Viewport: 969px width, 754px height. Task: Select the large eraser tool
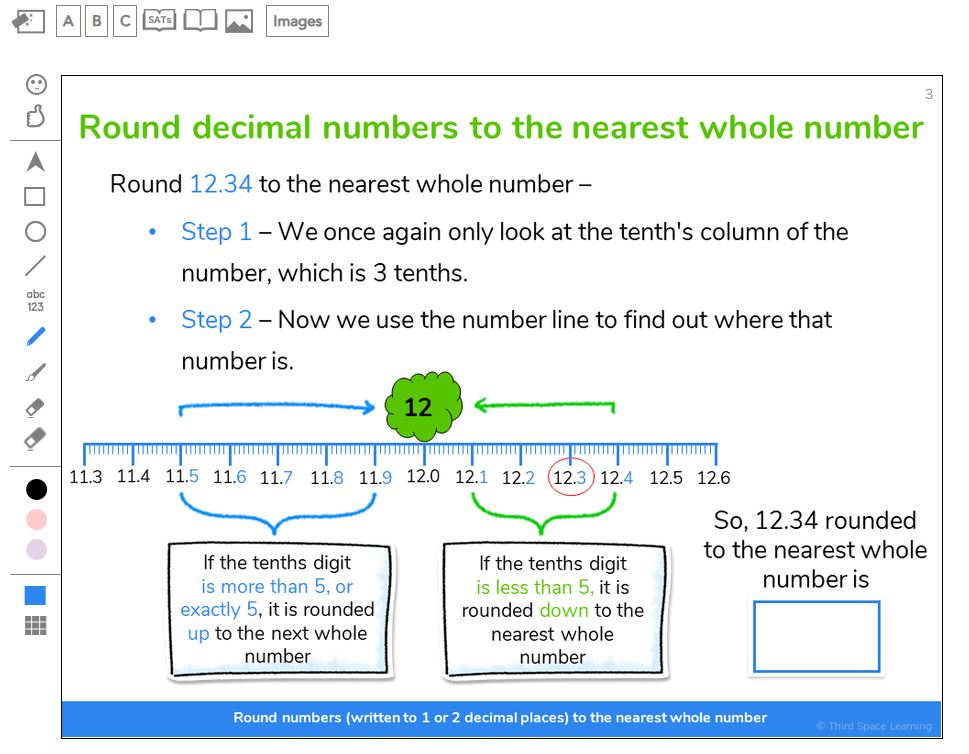pos(35,438)
